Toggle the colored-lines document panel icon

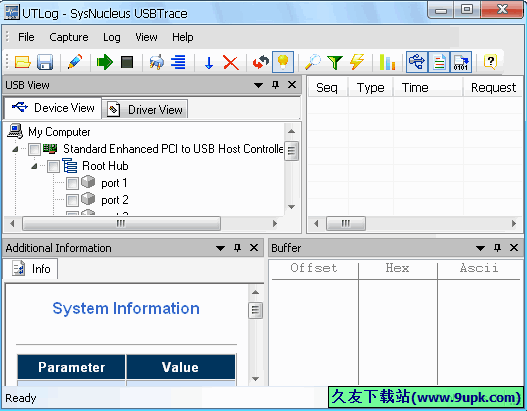click(439, 62)
